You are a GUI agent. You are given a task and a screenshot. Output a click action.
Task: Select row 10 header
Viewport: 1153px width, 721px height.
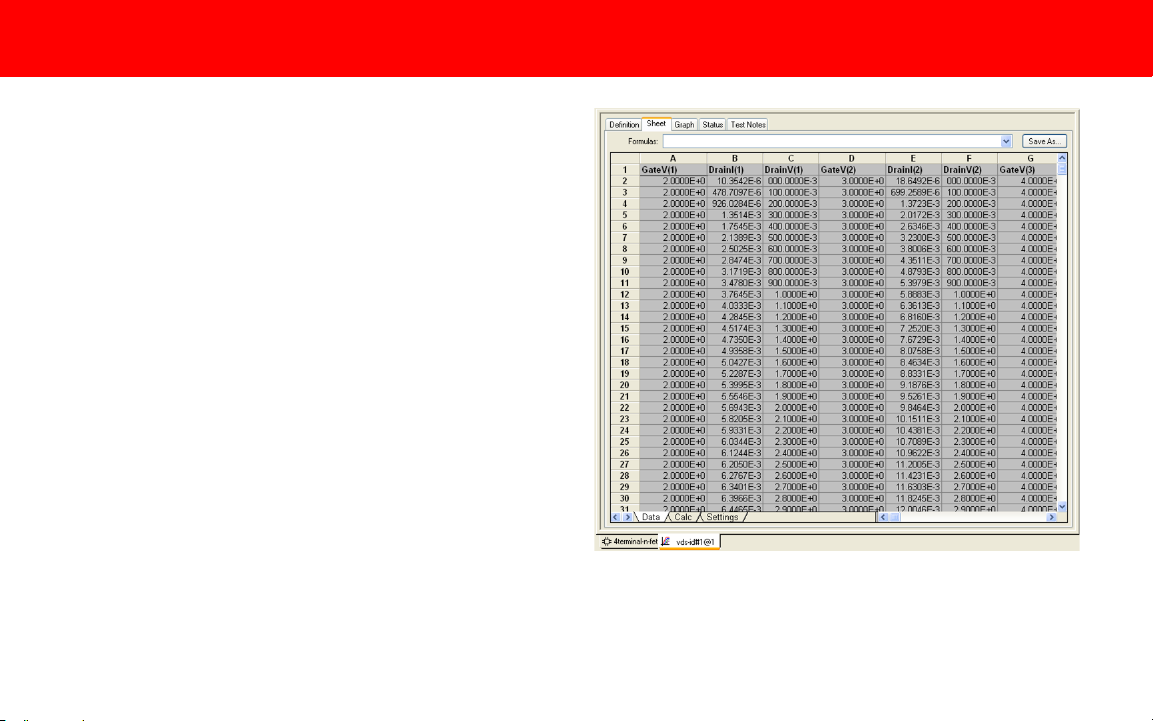pos(624,271)
